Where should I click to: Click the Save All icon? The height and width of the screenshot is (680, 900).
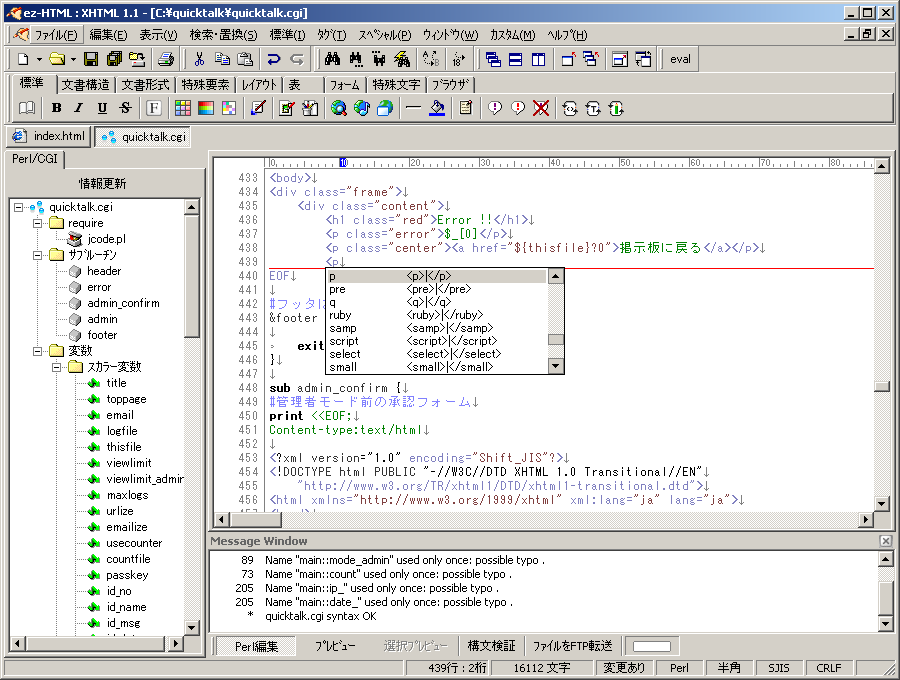tap(114, 59)
